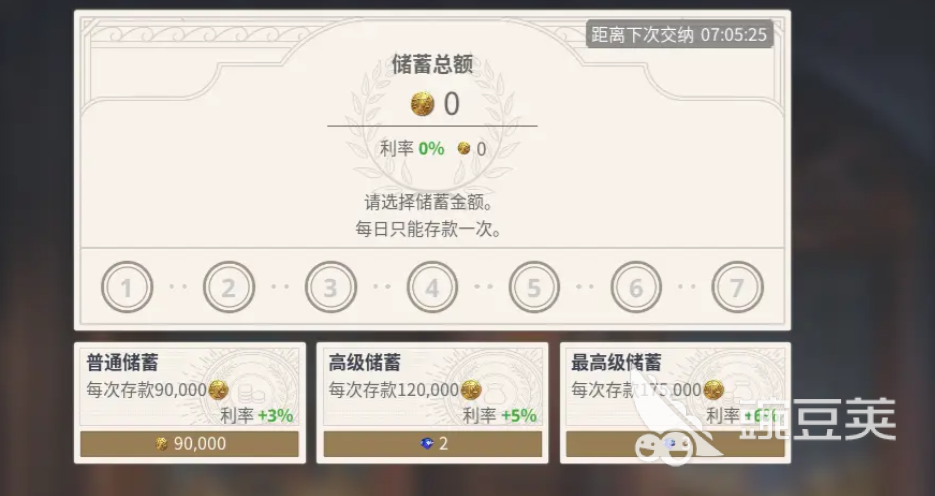Click the blue diamond icon on 高级储蓄 button
The image size is (935, 496).
(427, 444)
